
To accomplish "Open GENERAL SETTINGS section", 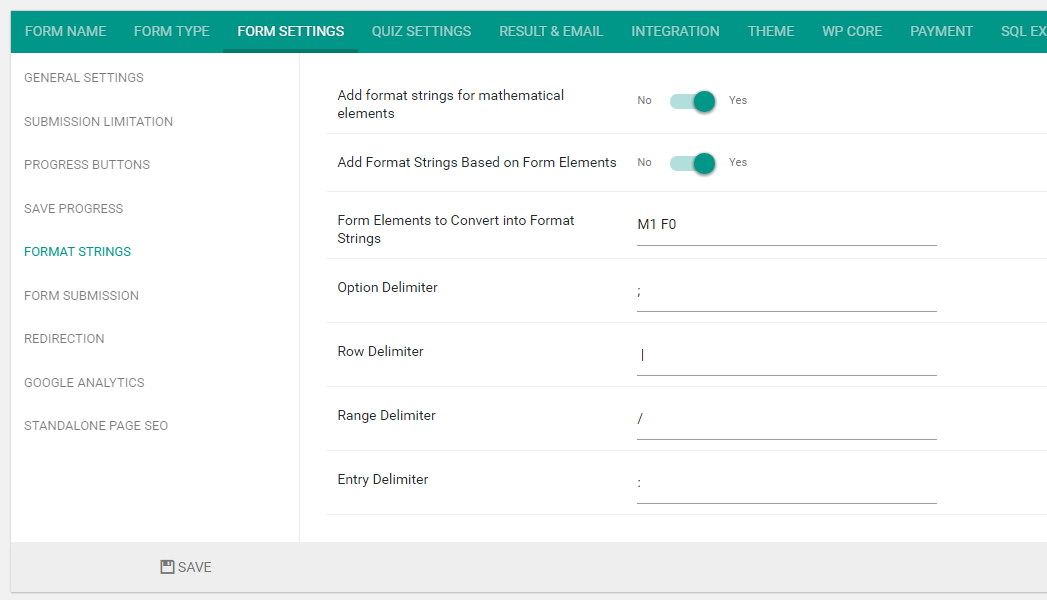I will click(83, 77).
